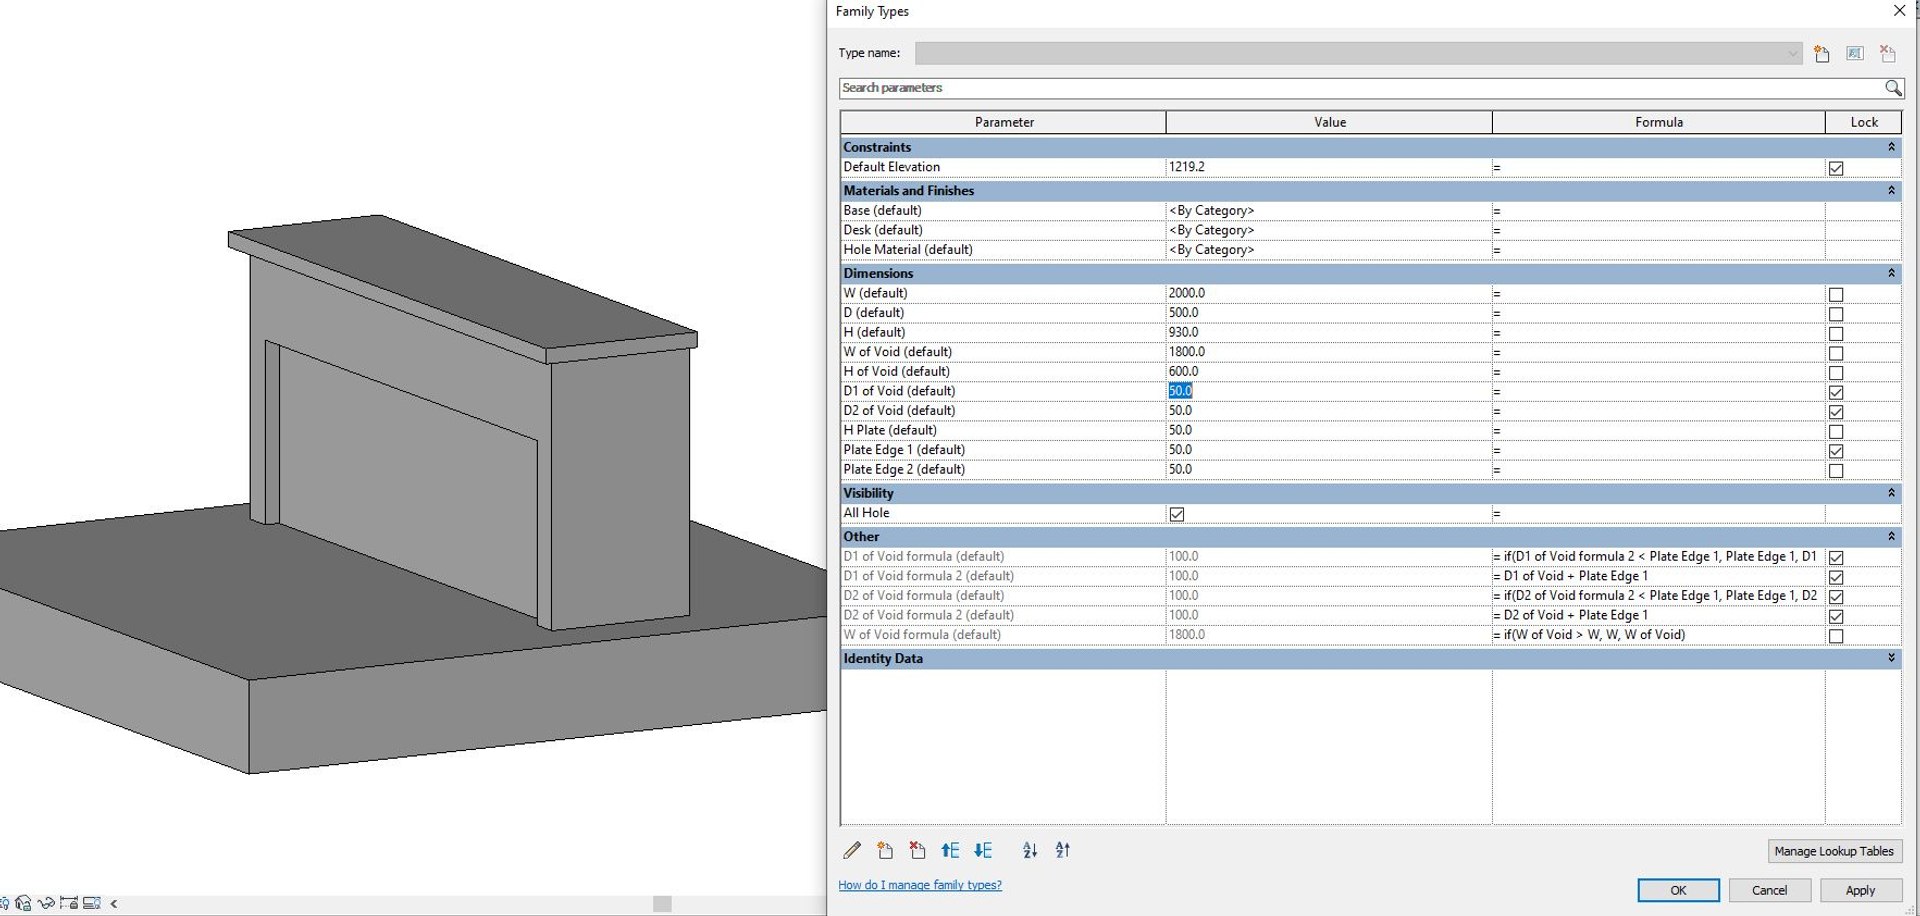Viewport: 1920px width, 916px height.
Task: Click the Delete Type icon
Action: 1888,54
